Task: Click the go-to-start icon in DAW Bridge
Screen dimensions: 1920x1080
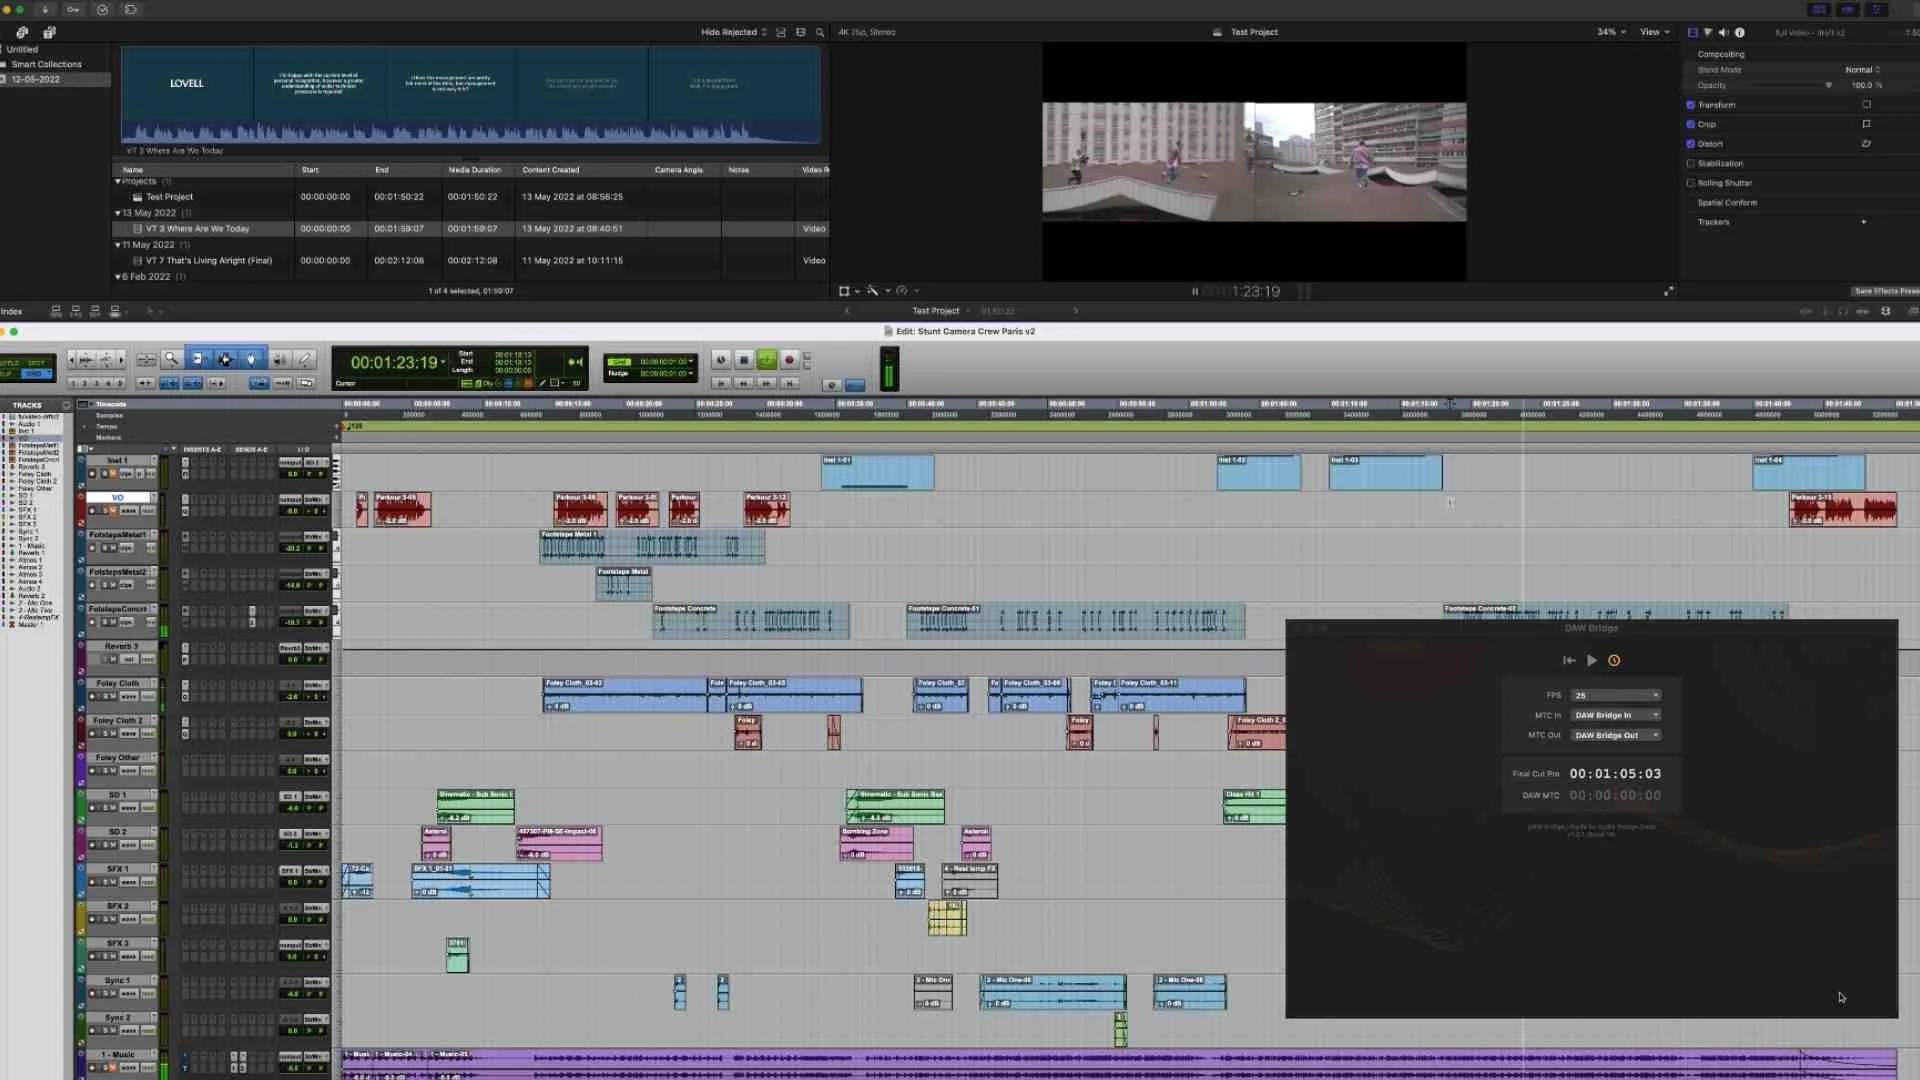Action: (x=1568, y=661)
